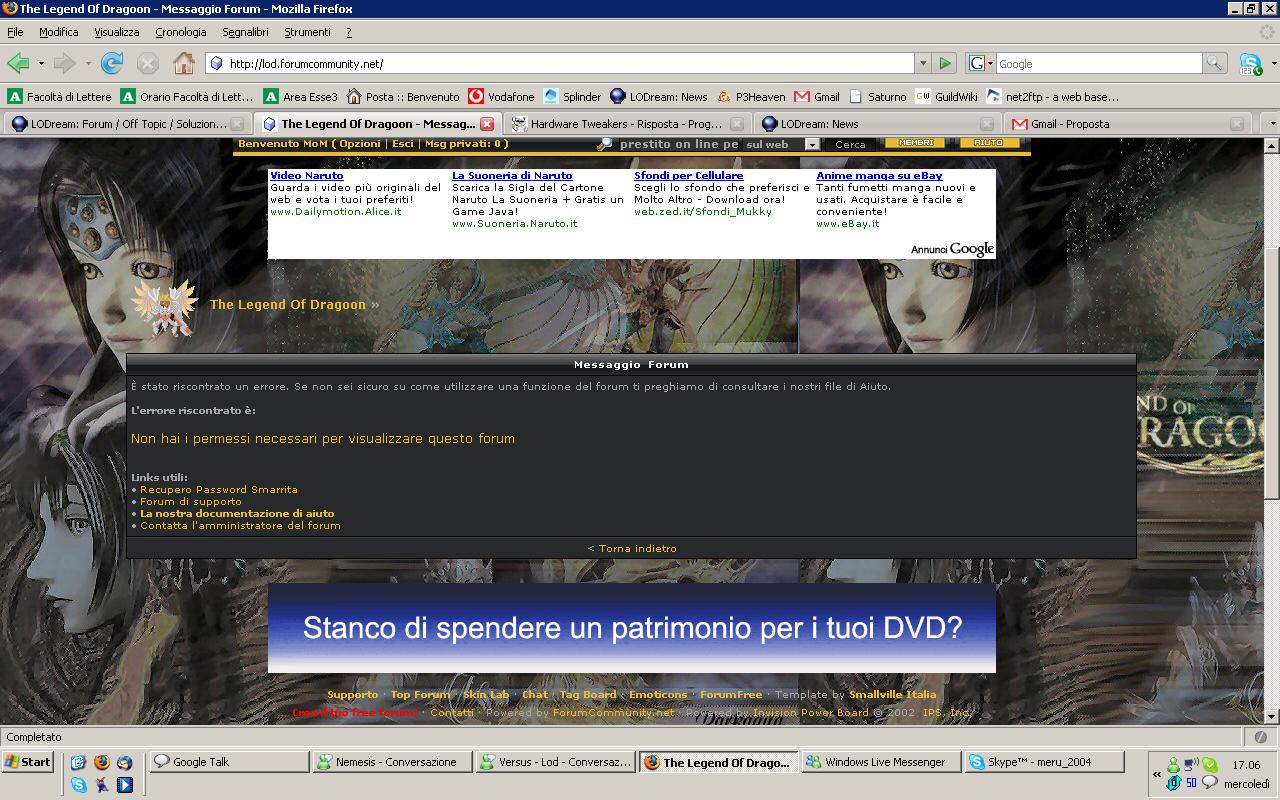Image resolution: width=1280 pixels, height=800 pixels.
Task: Open the 'sul web' search scope dropdown
Action: tap(812, 144)
